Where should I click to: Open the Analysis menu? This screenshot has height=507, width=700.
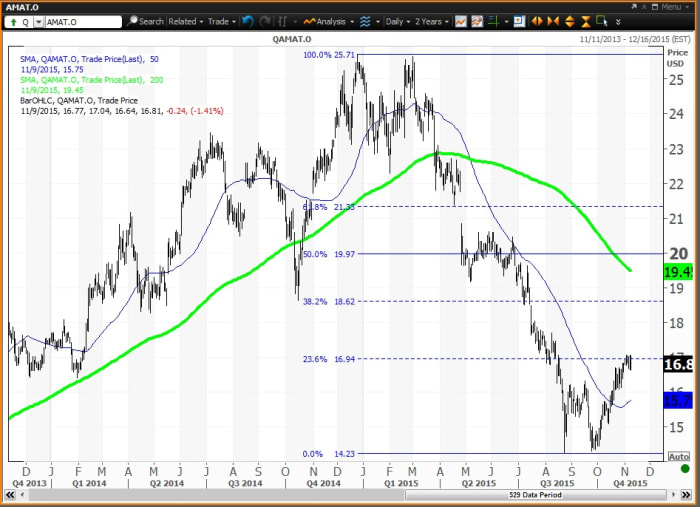point(329,21)
